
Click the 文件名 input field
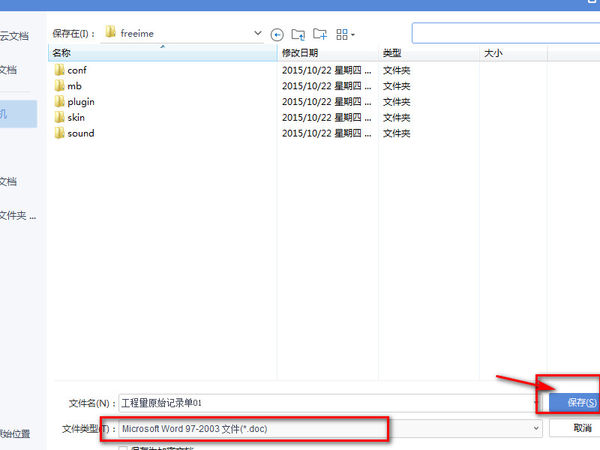(329, 403)
